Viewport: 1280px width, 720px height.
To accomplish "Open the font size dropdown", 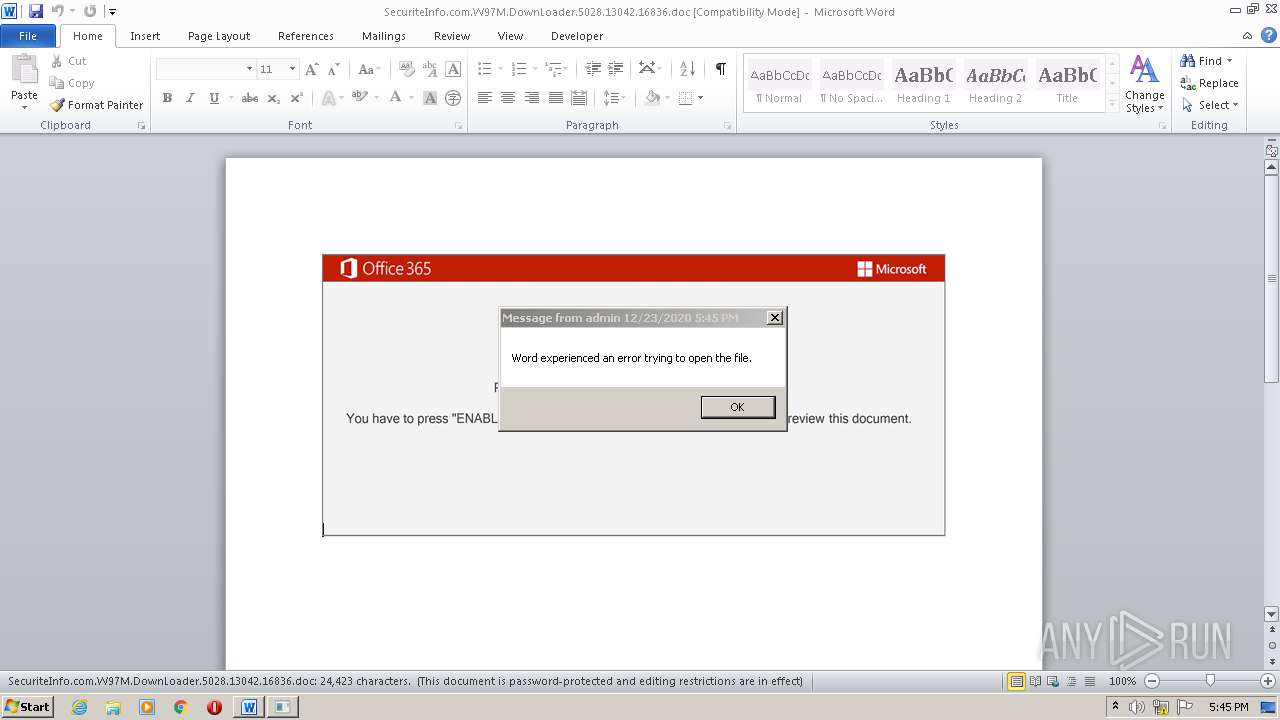I will coord(292,69).
